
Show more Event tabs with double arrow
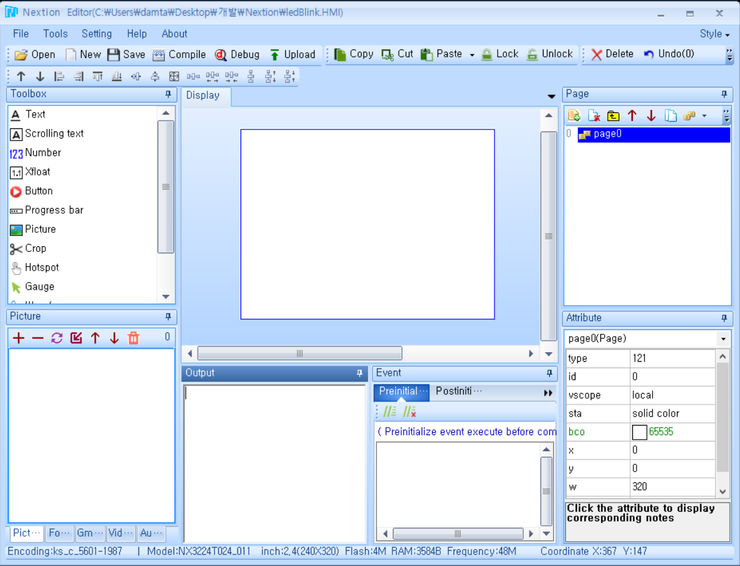pos(548,393)
